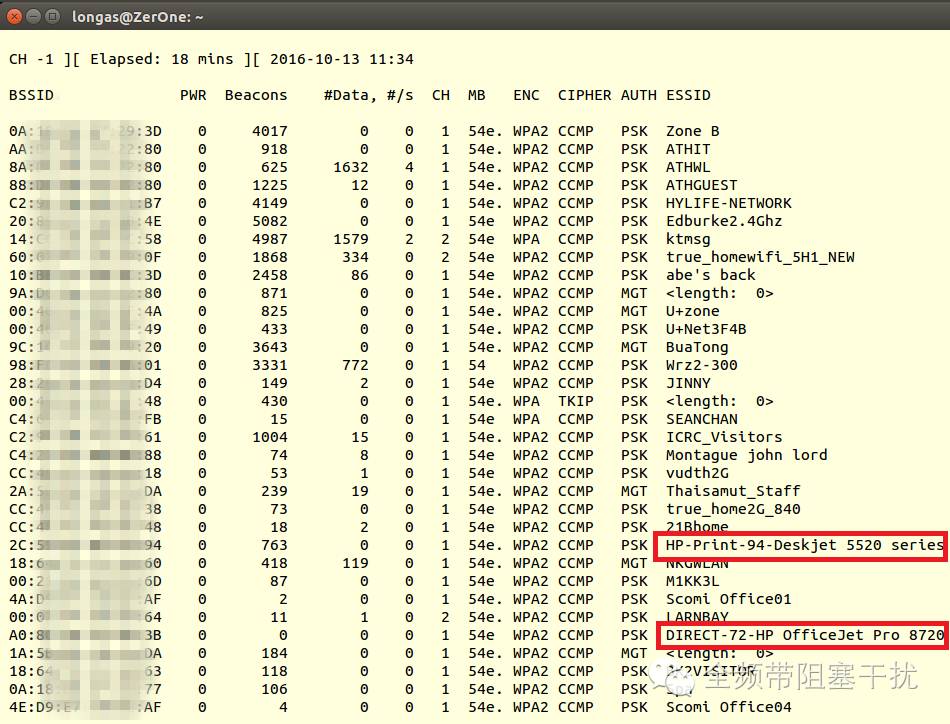Click the window title 'longas@ZerOne: ~'
The width and height of the screenshot is (950, 724).
point(138,17)
